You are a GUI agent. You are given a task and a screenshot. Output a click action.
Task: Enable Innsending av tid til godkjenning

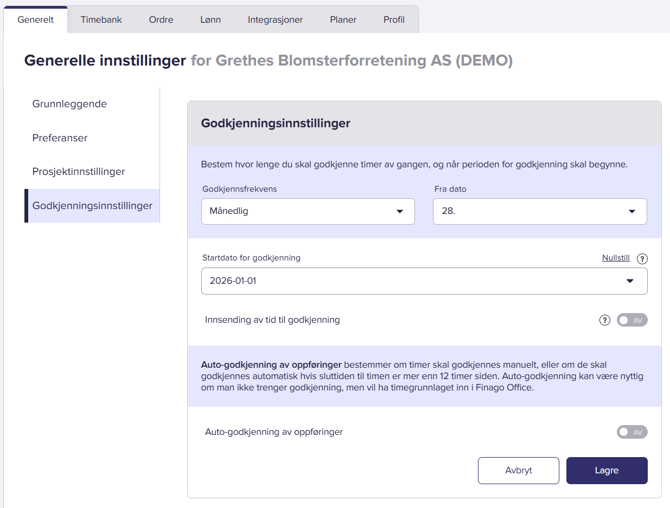631,320
